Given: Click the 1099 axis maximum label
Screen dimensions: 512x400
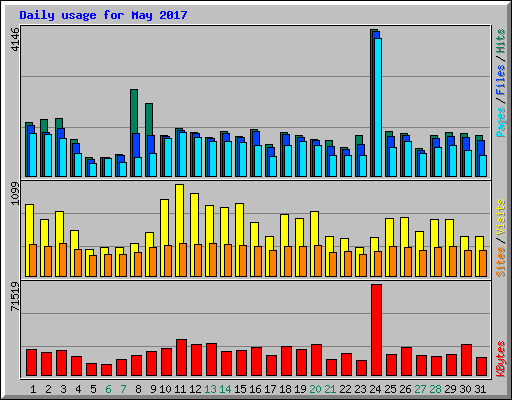Looking at the screenshot, I should (x=15, y=193).
